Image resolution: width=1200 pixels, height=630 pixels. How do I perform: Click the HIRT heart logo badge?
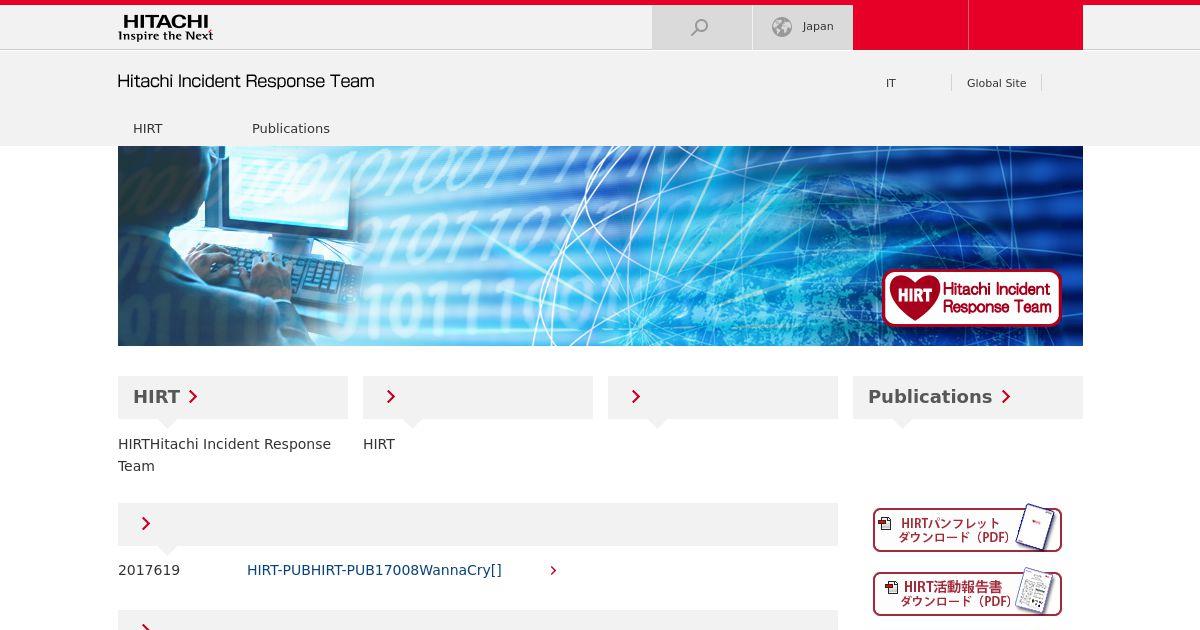[971, 298]
